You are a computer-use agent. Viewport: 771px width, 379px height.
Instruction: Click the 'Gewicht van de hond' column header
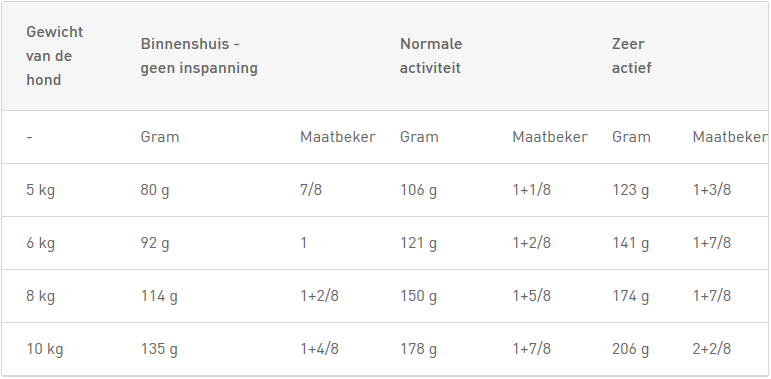pos(55,56)
